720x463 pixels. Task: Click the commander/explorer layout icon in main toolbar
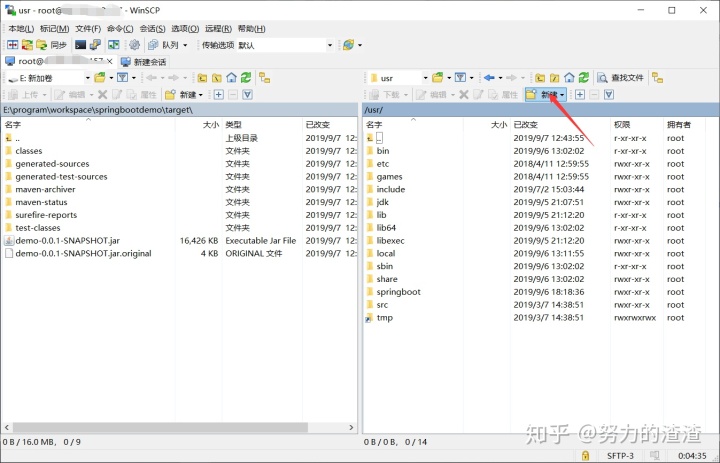click(x=113, y=45)
